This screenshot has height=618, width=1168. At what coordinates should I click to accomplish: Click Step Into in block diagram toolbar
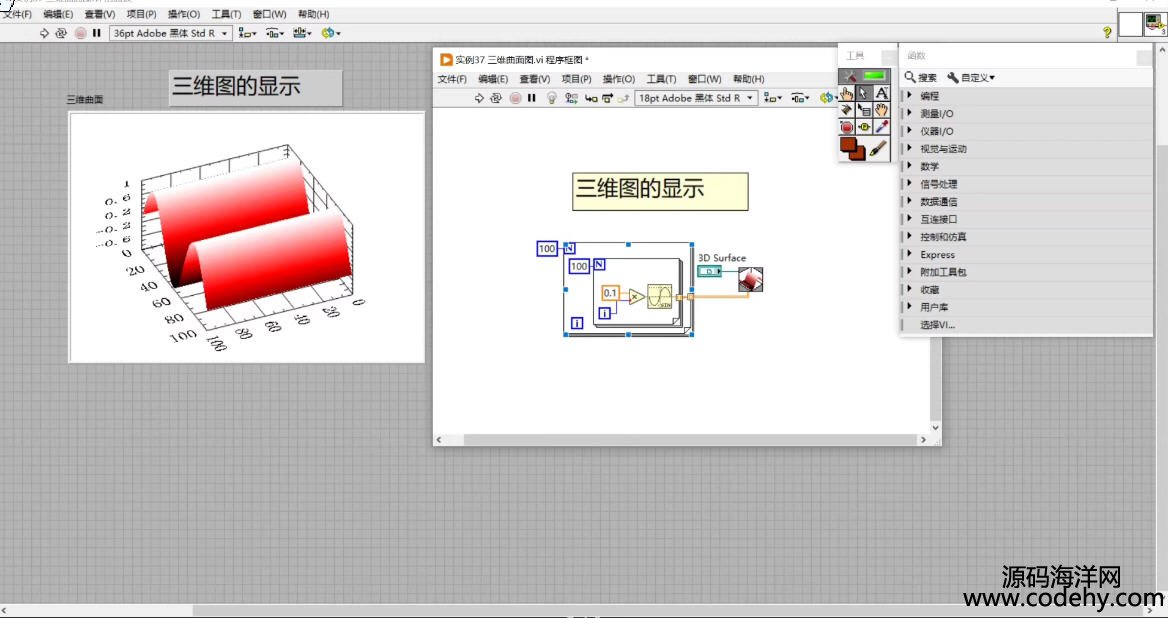tap(591, 98)
